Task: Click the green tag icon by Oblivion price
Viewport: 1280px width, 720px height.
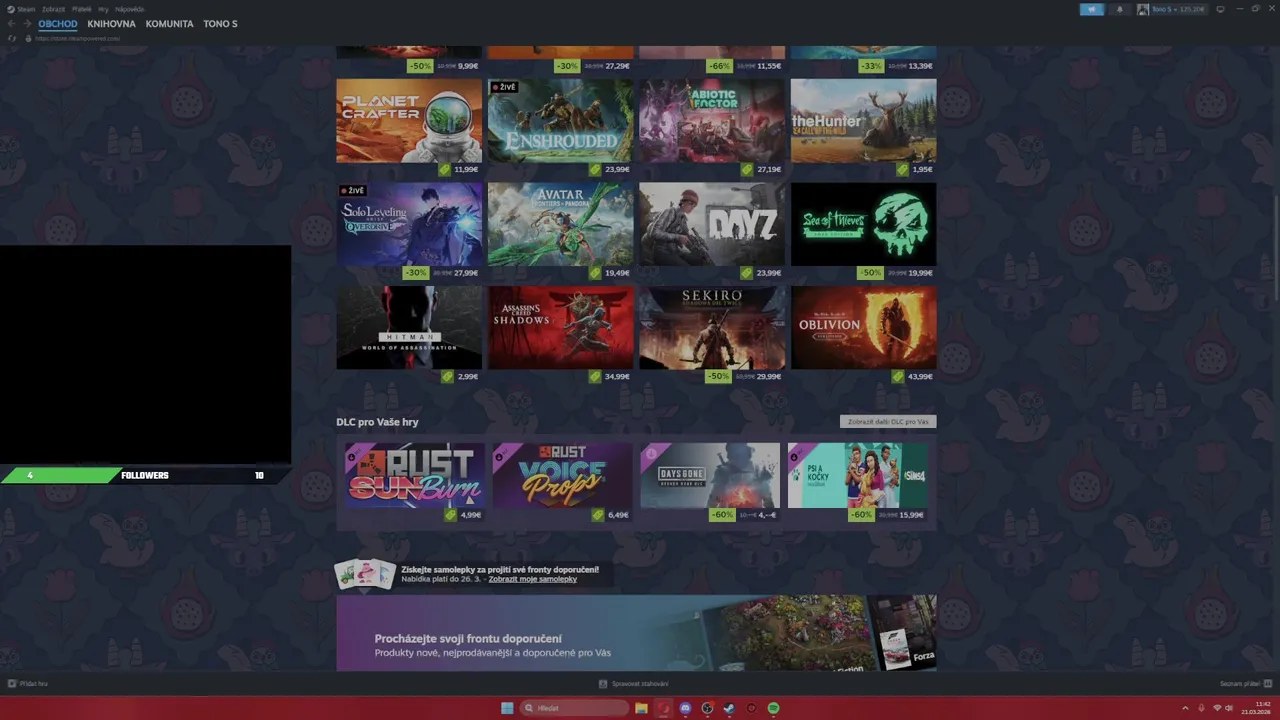Action: point(899,377)
